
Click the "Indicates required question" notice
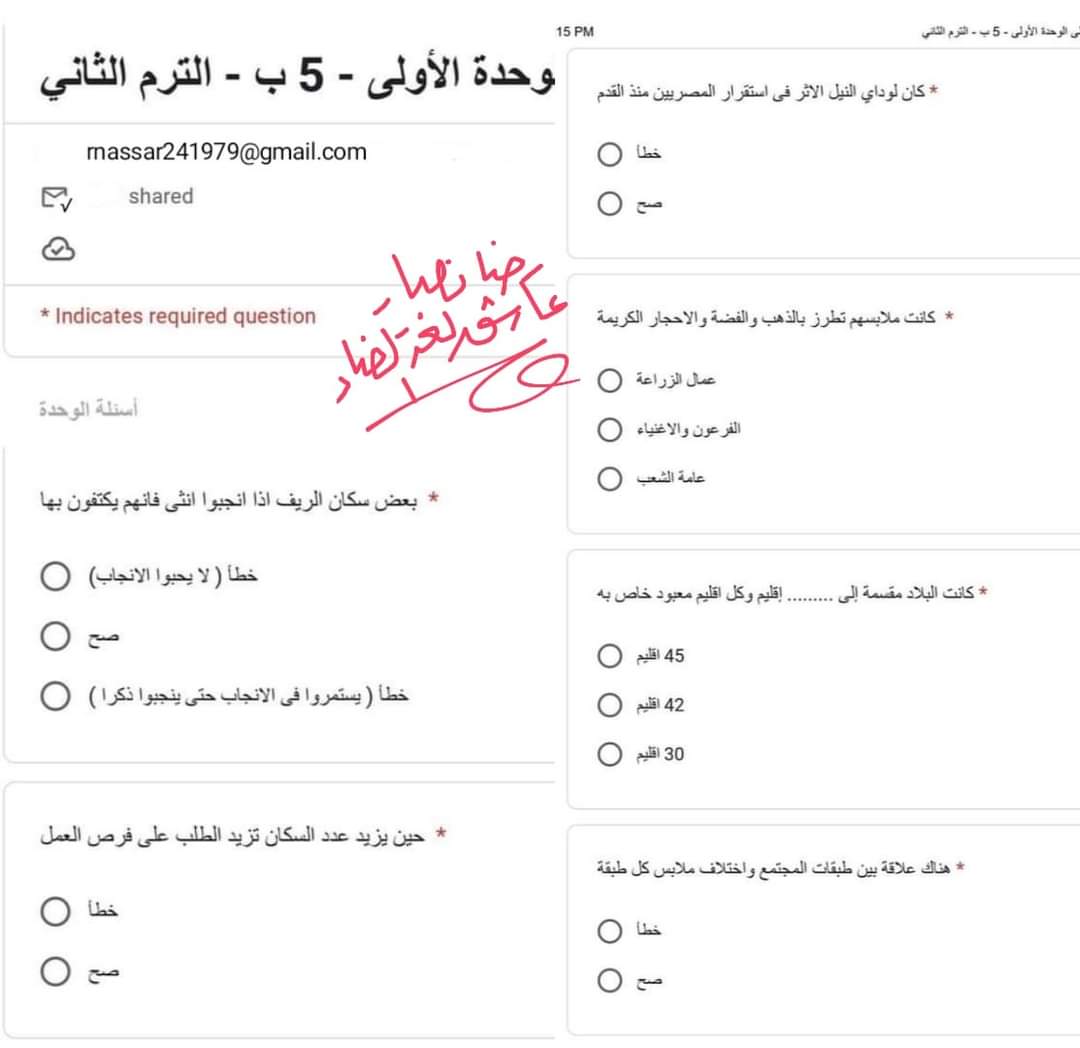178,317
